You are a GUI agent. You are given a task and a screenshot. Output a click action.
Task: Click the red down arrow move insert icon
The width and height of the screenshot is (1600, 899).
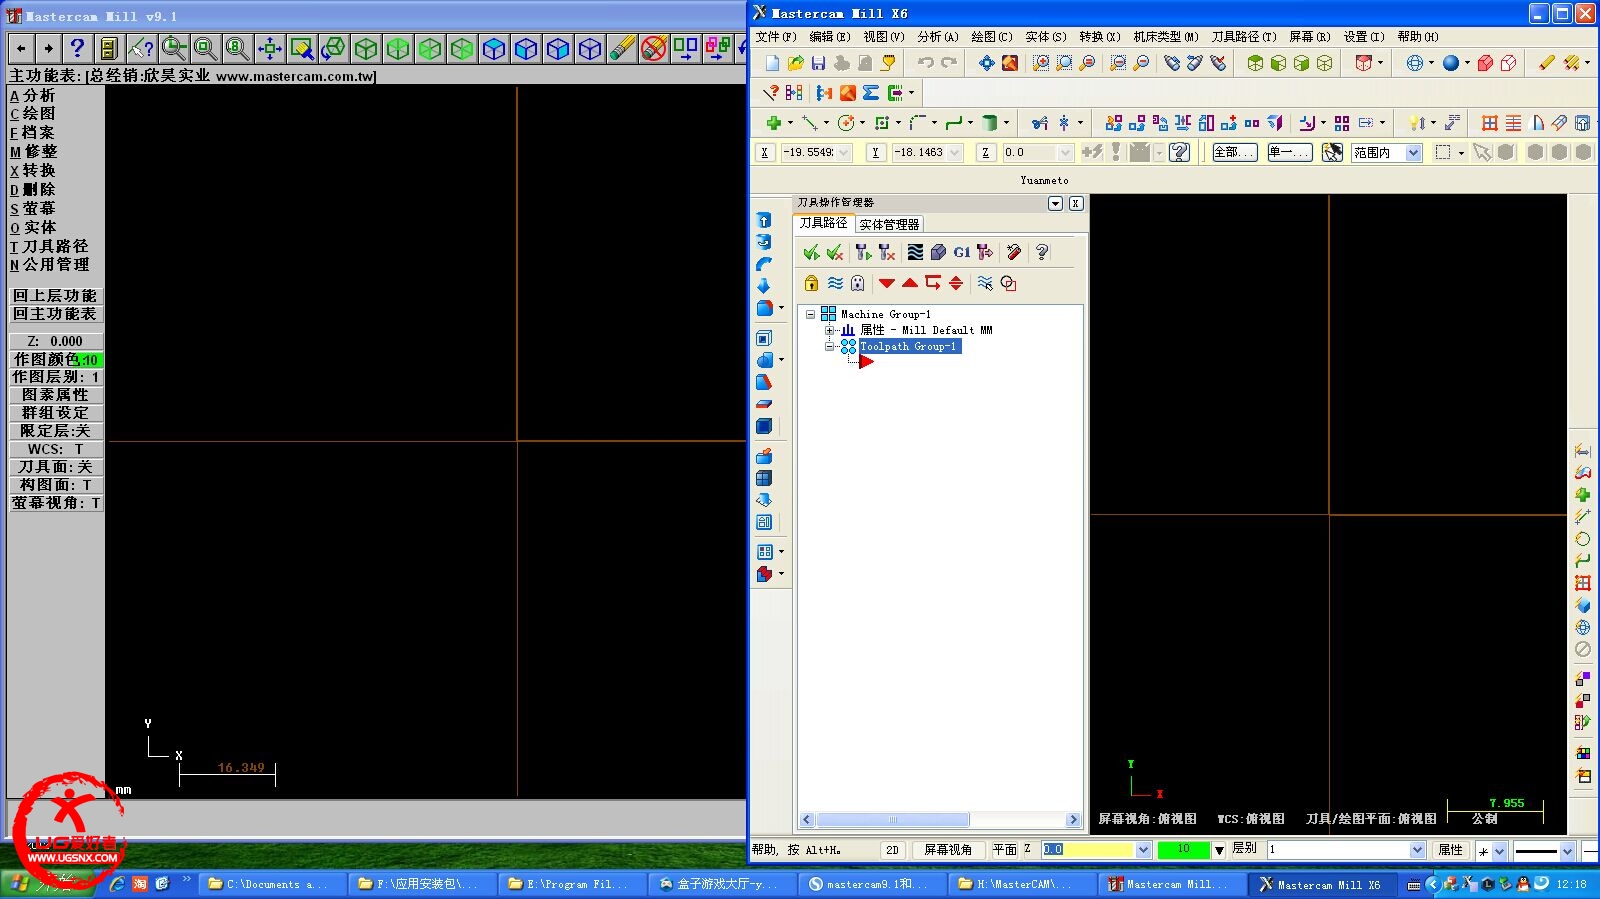click(x=886, y=283)
